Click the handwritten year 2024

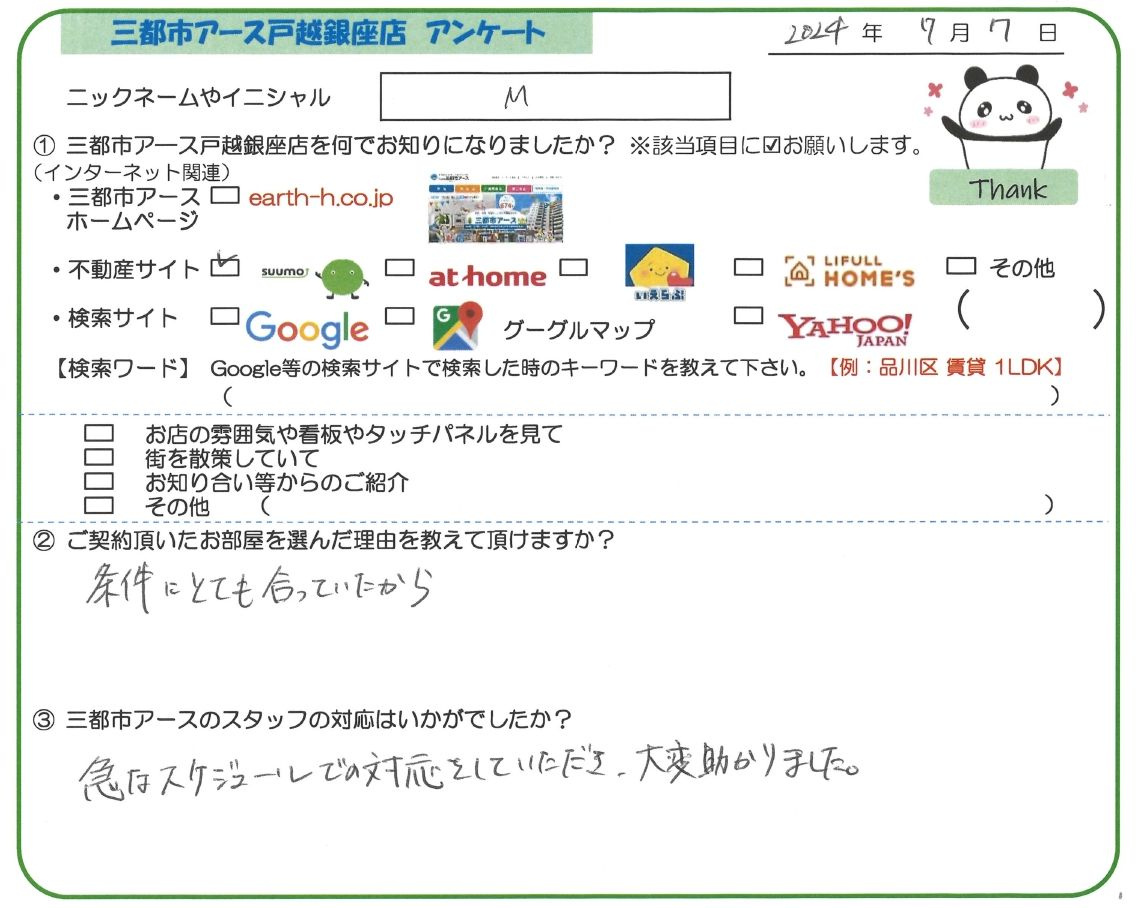[x=816, y=31]
